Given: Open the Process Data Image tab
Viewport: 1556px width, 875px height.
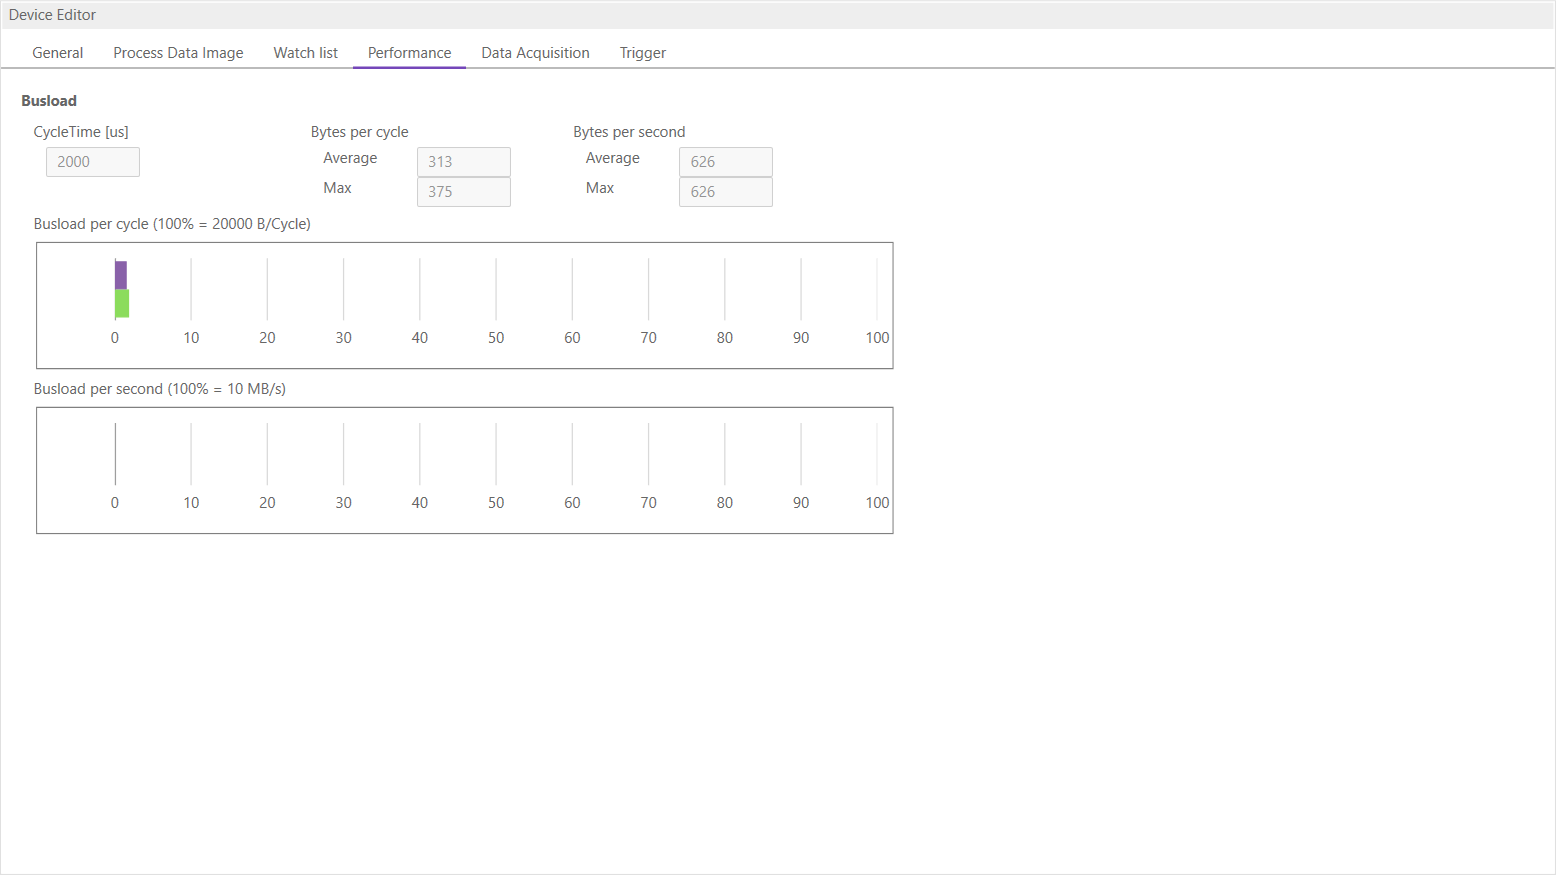Looking at the screenshot, I should coord(178,52).
